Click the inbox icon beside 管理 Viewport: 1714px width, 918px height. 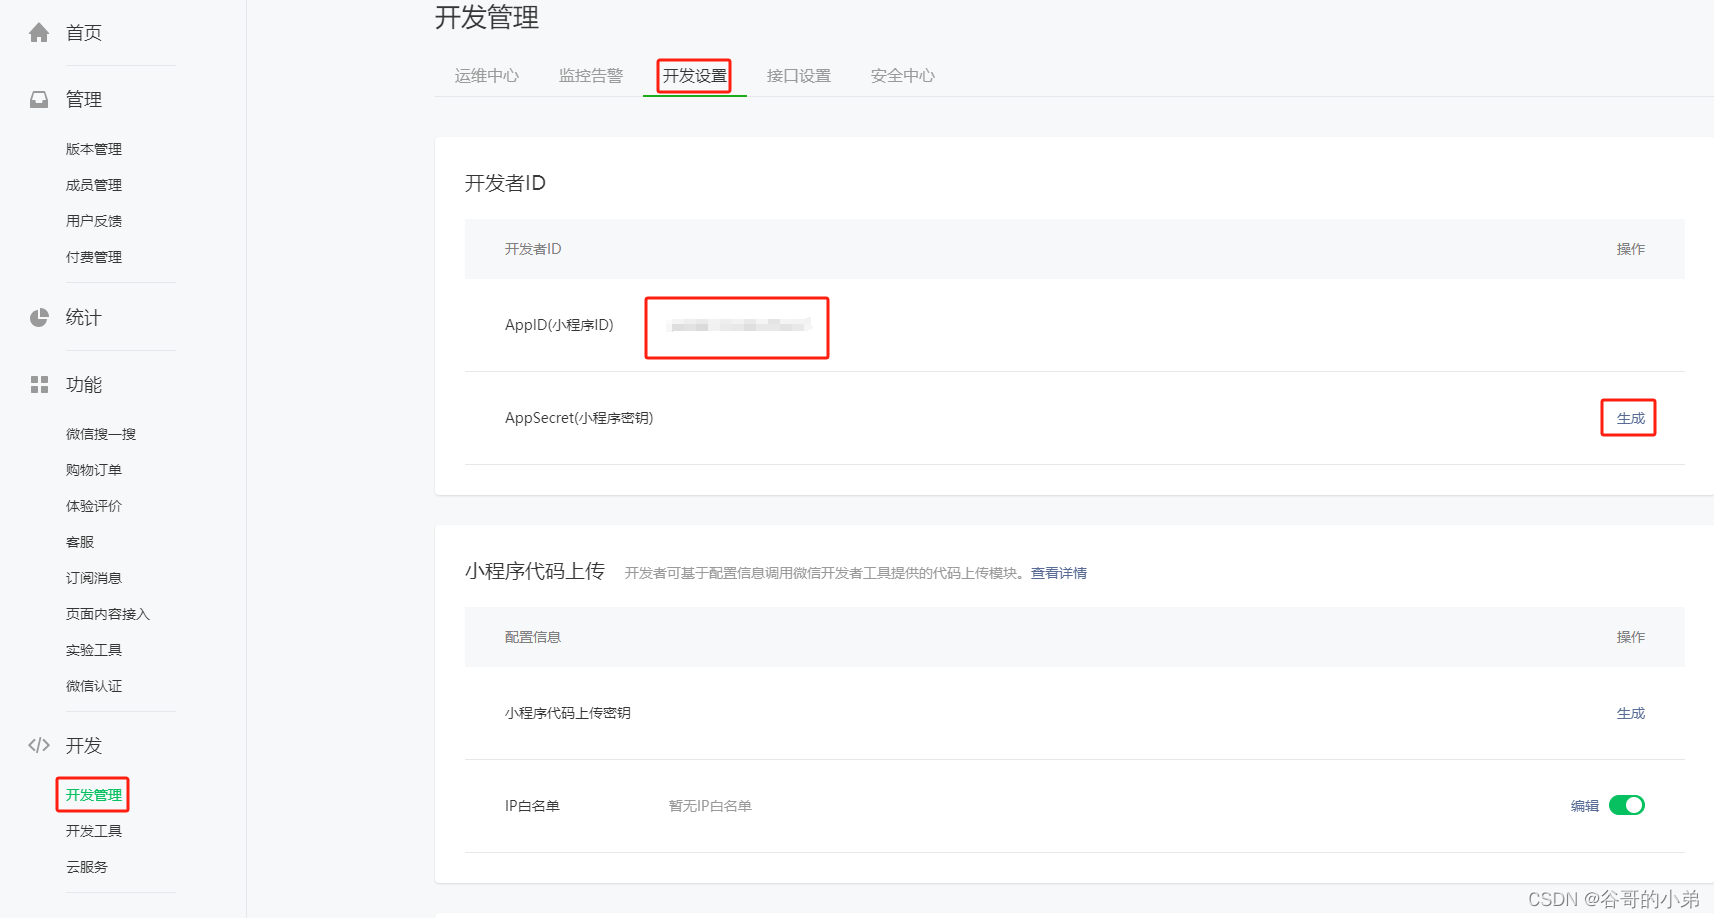(x=39, y=100)
